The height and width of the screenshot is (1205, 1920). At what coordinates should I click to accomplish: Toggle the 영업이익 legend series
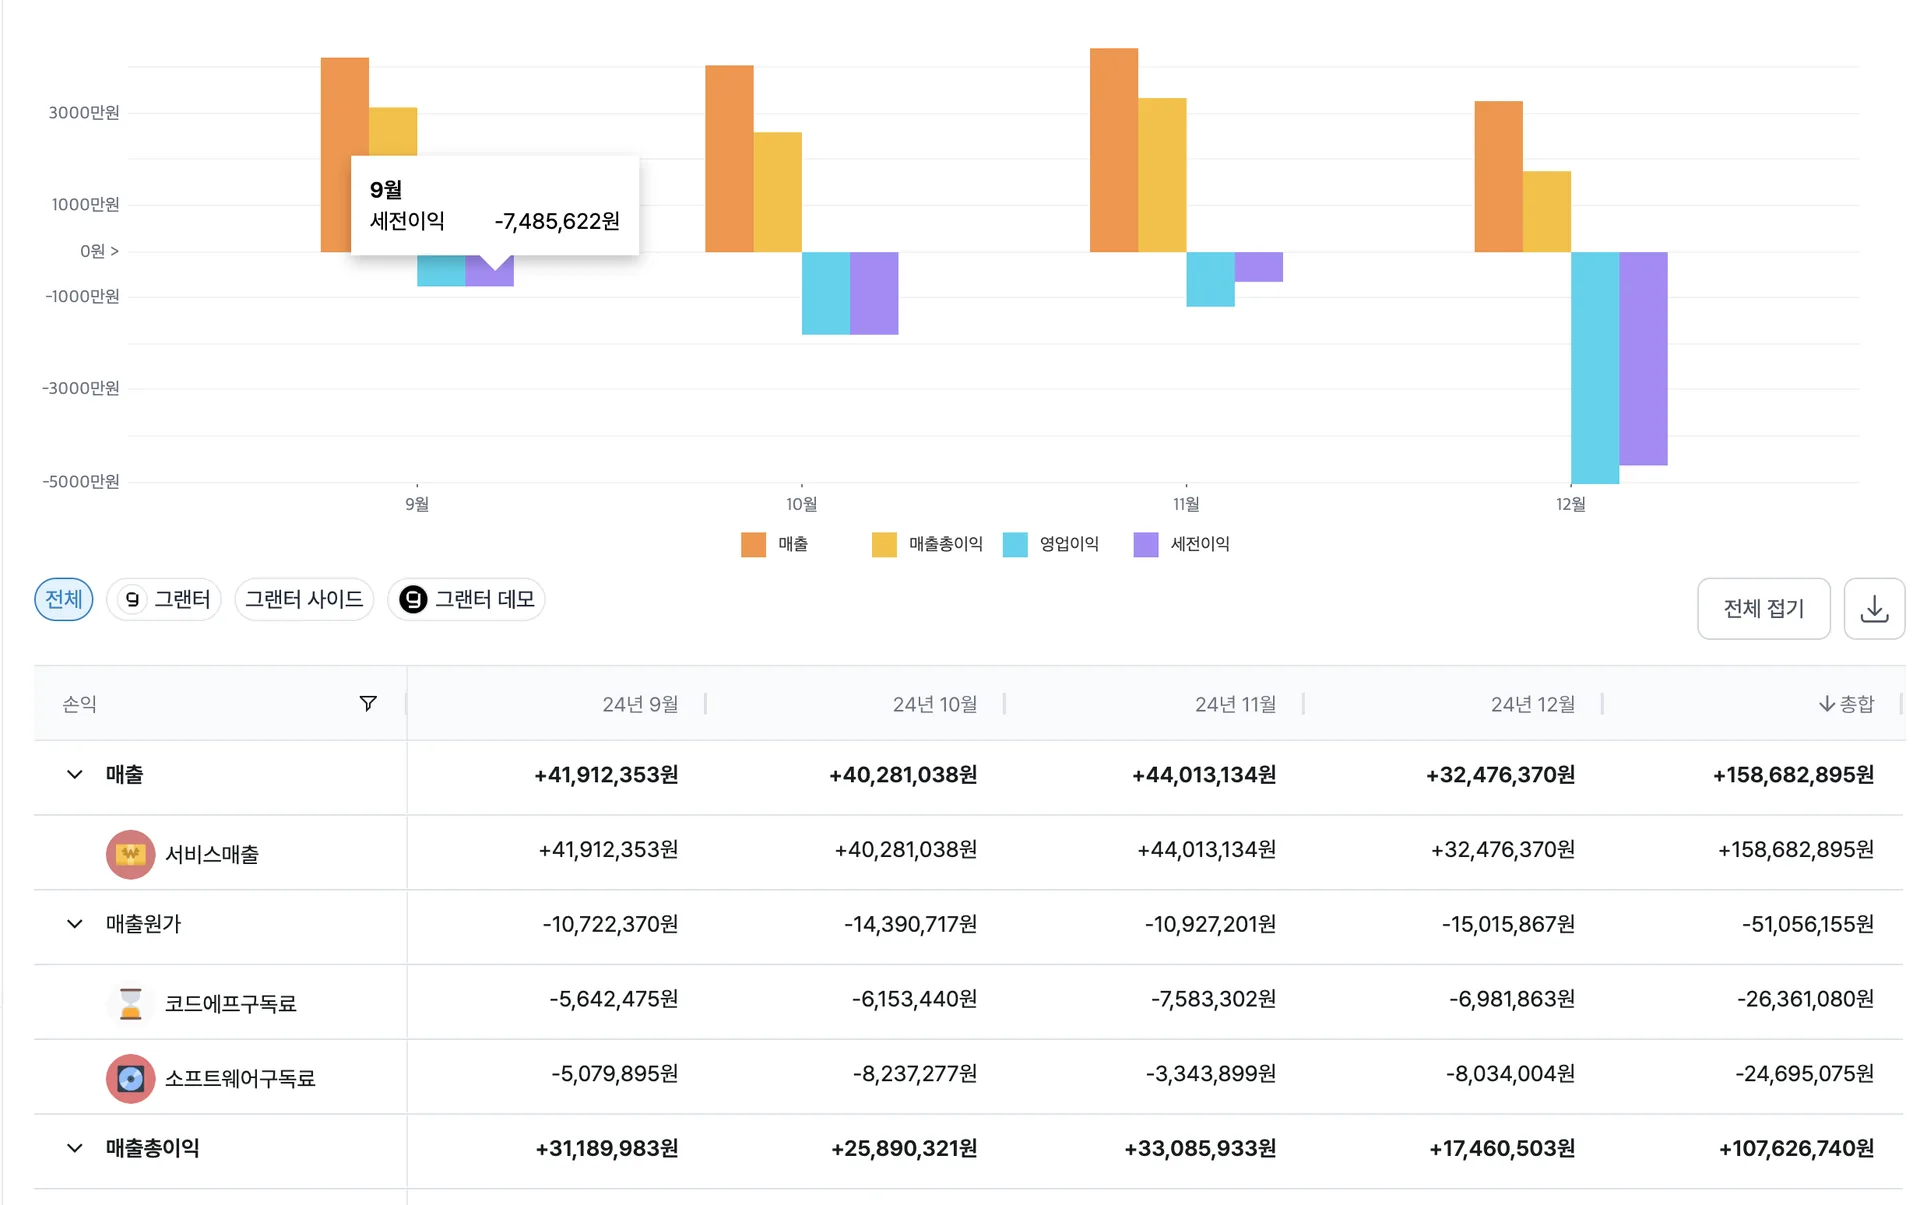pos(1050,544)
